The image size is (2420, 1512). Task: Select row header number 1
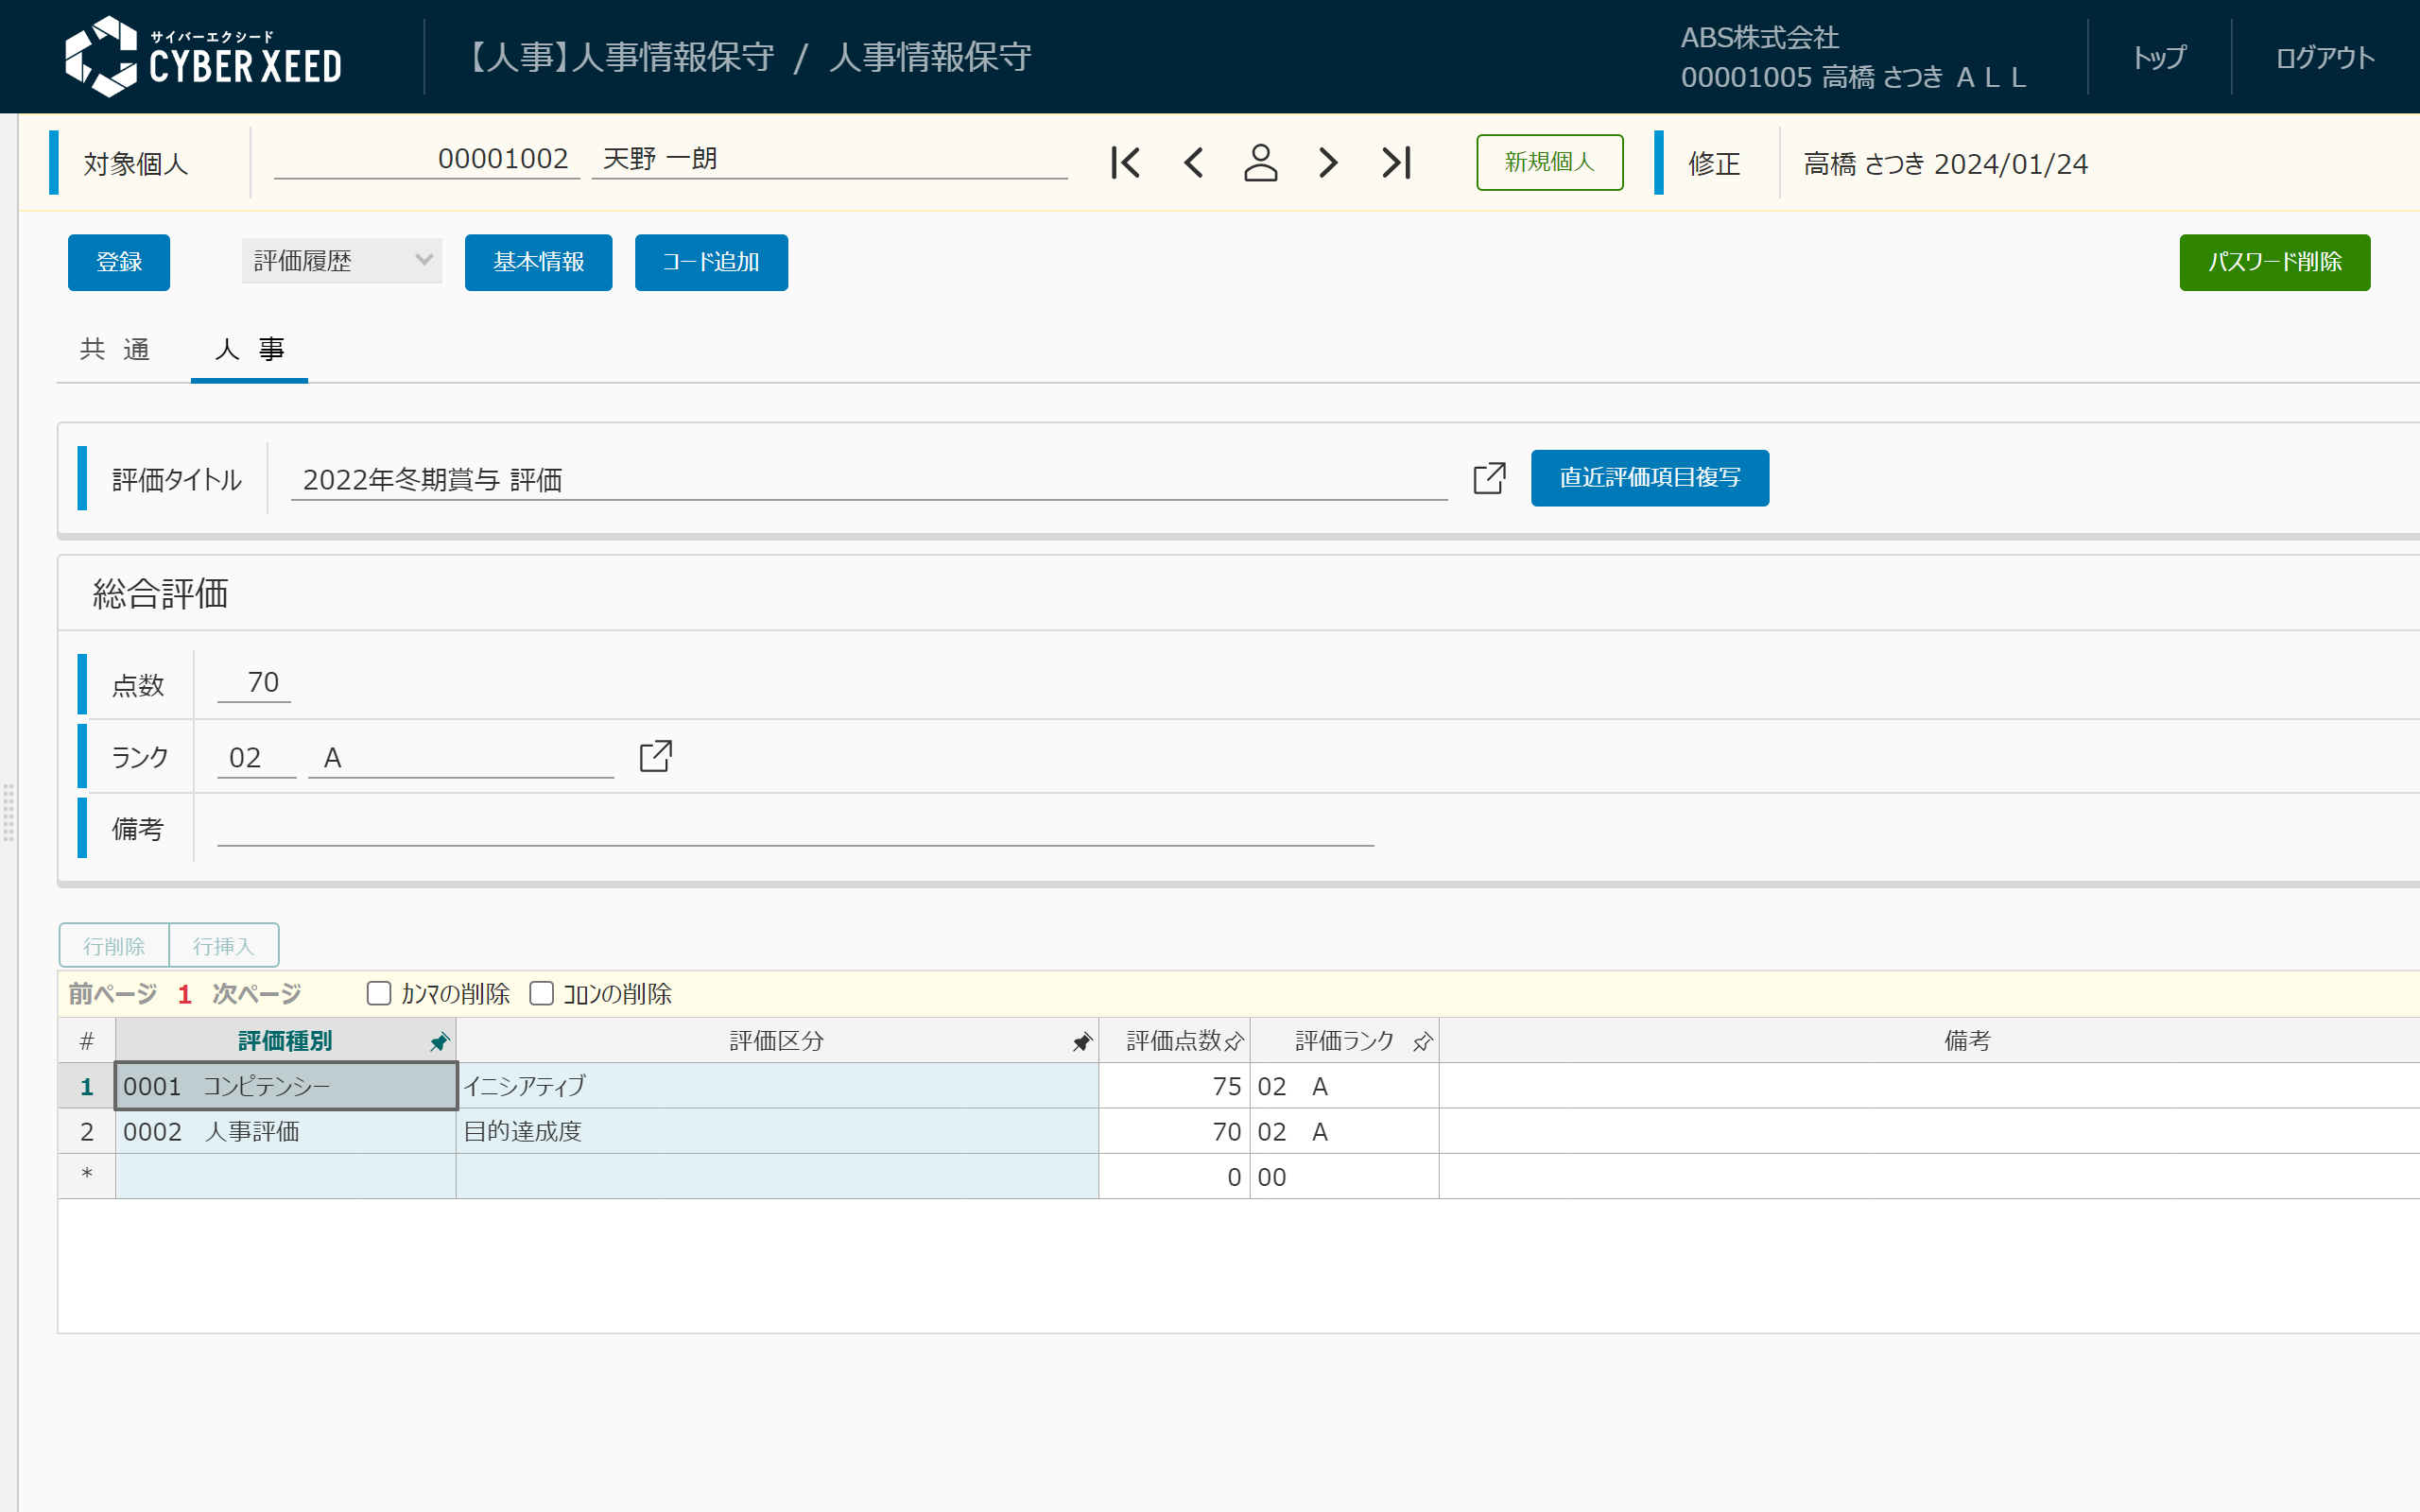coord(87,1086)
